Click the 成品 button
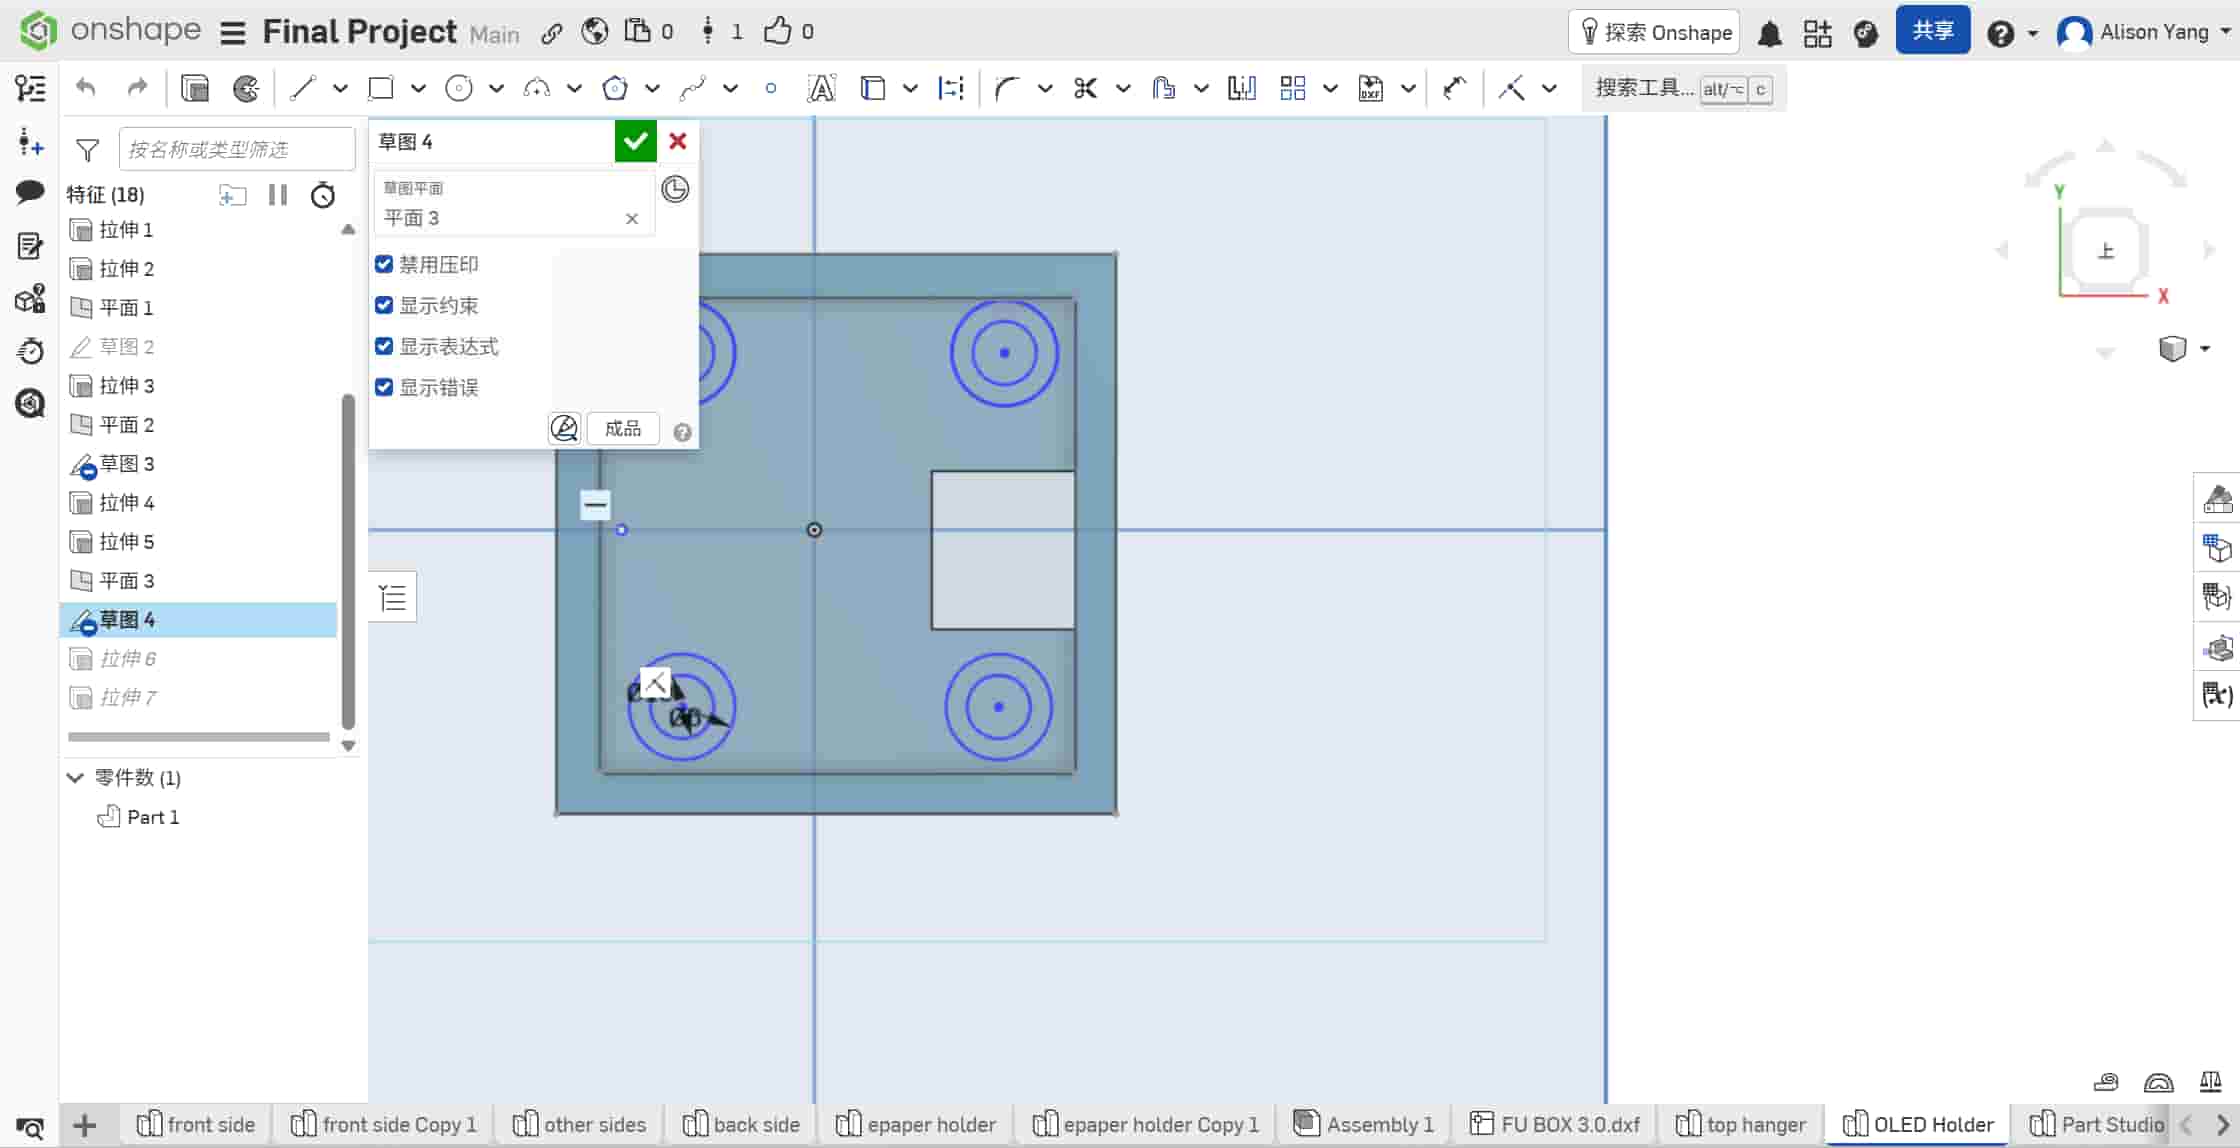 click(623, 429)
